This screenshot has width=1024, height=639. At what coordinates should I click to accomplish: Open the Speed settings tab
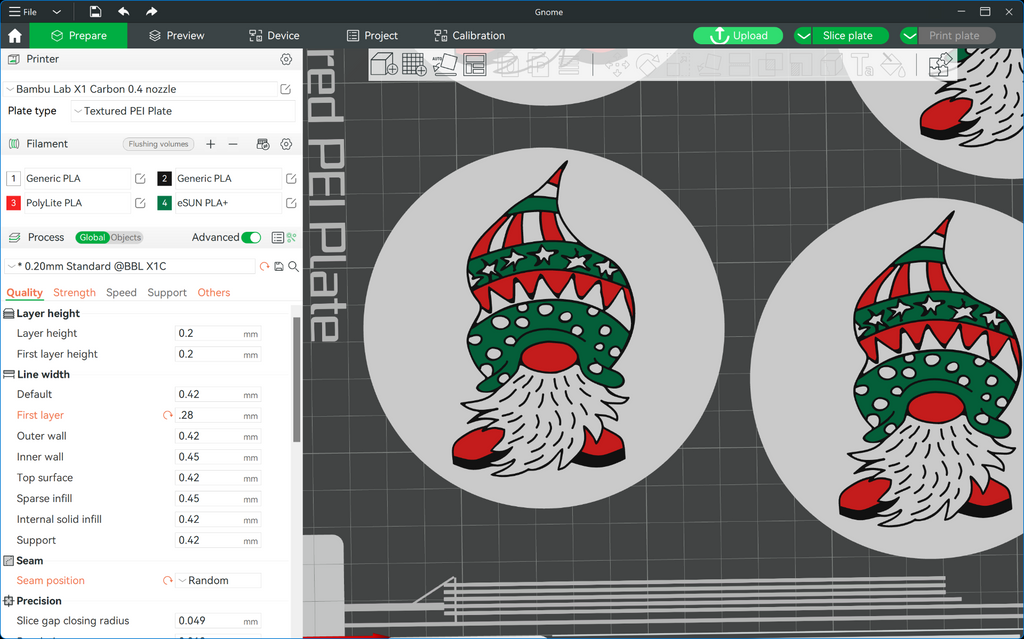tap(121, 292)
